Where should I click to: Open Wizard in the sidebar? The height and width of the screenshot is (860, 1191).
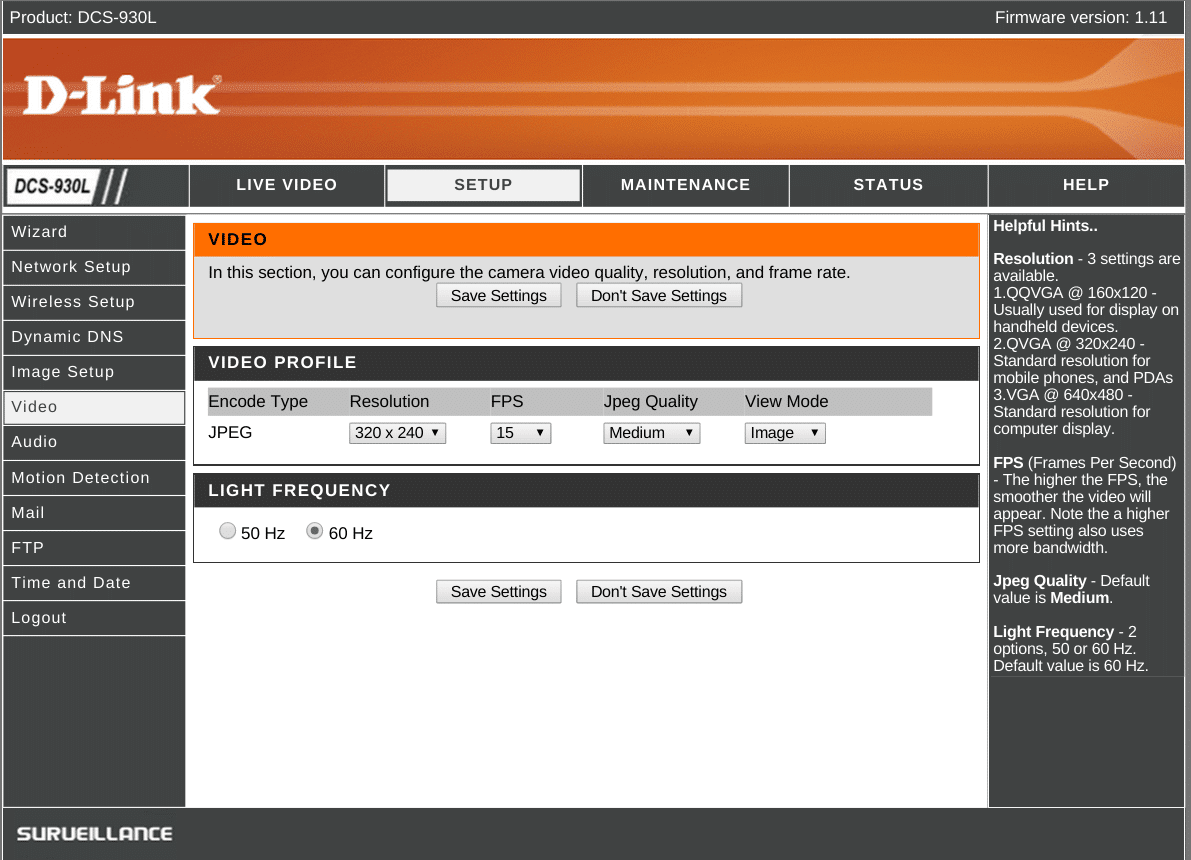pyautogui.click(x=94, y=232)
